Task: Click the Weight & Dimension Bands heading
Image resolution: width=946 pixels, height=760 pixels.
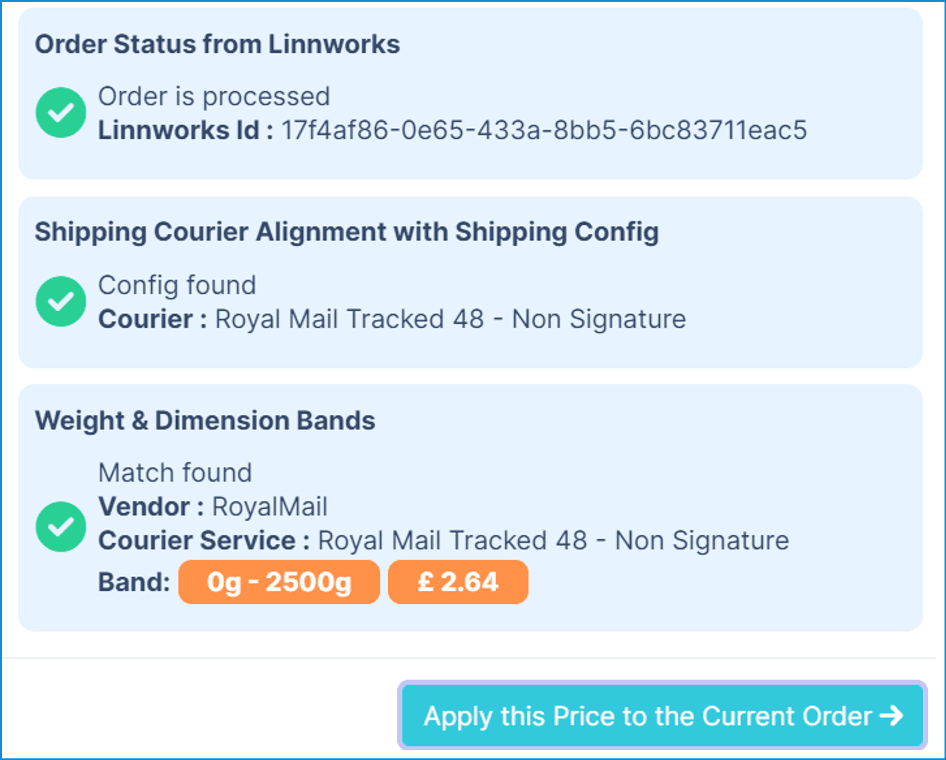Action: click(x=205, y=420)
